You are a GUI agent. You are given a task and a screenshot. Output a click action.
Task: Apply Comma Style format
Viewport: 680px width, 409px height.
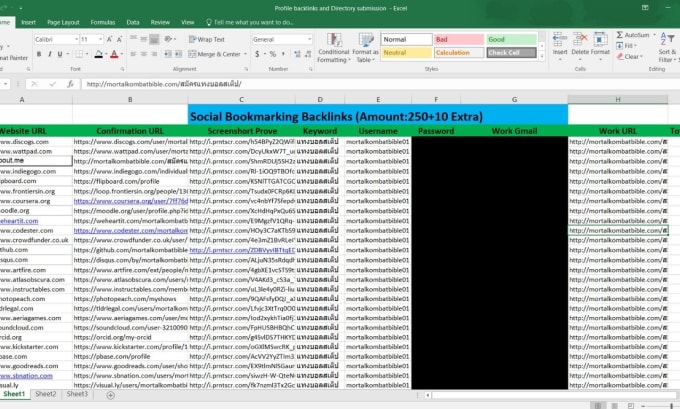(283, 54)
